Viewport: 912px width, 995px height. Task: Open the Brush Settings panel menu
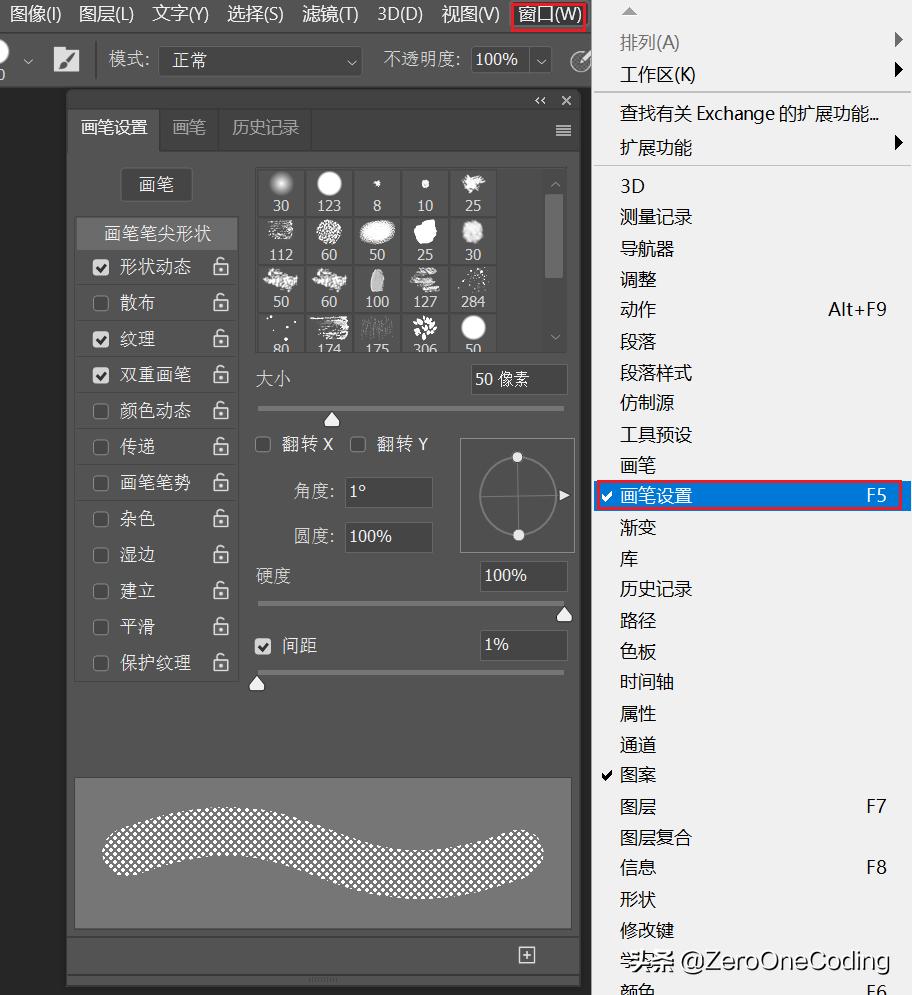pos(563,130)
